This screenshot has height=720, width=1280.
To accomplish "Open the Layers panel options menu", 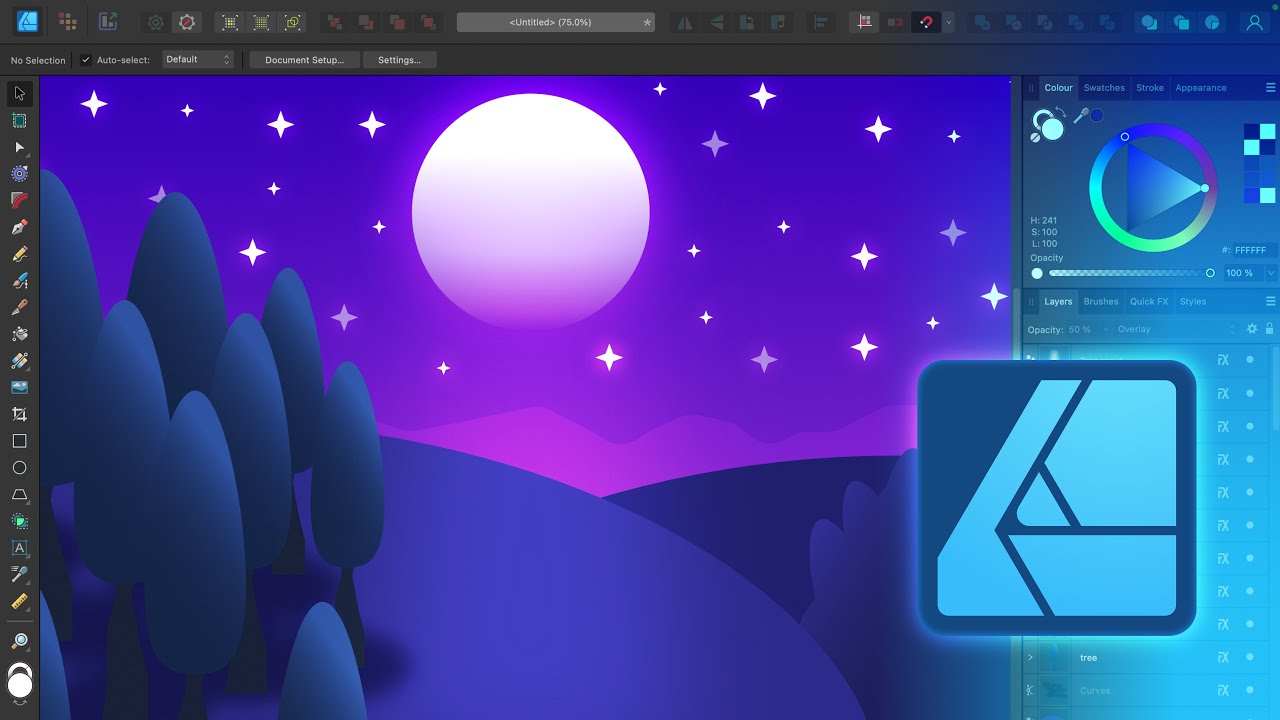I will (1270, 301).
